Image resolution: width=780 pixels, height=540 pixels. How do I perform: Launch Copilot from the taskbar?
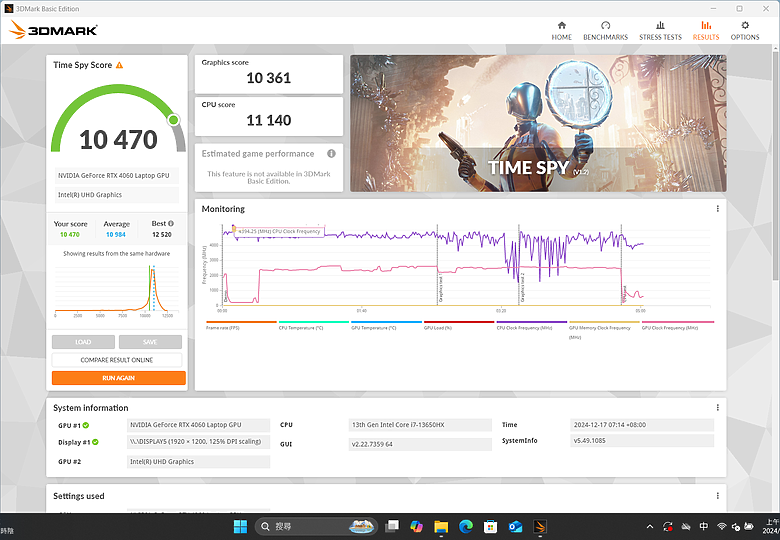[416, 526]
